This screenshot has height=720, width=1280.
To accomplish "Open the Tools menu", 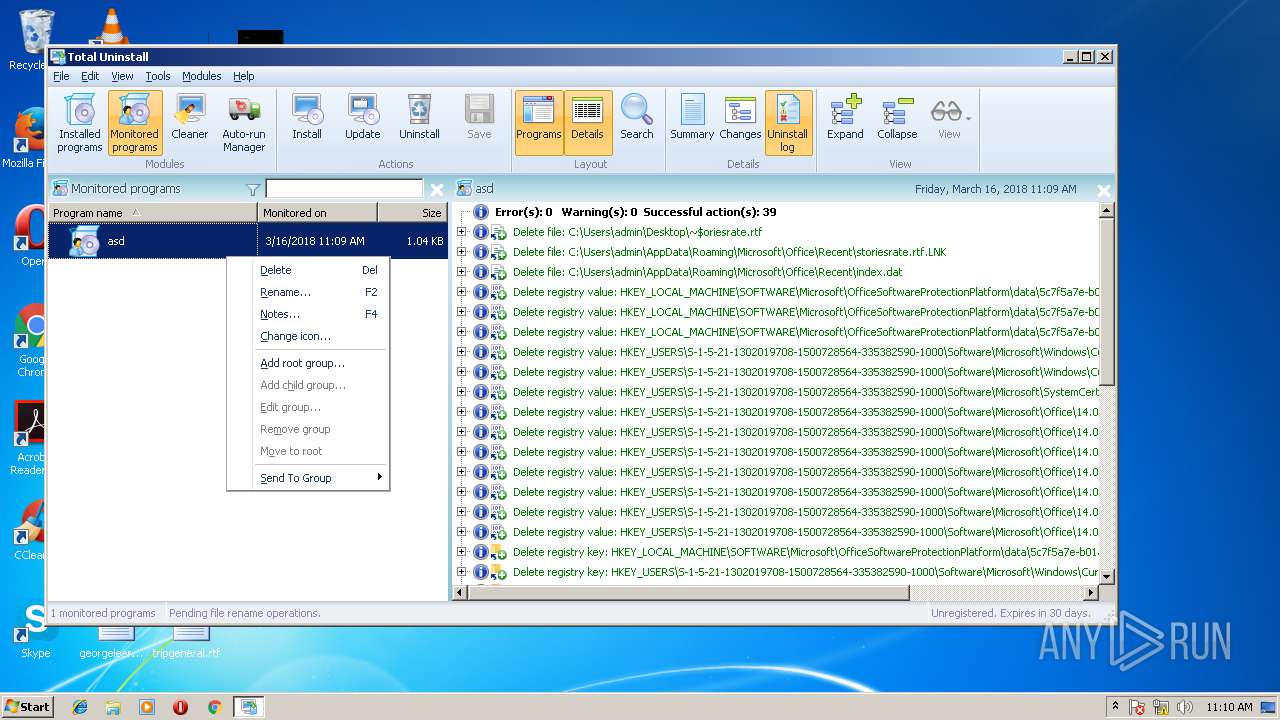I will 158,76.
